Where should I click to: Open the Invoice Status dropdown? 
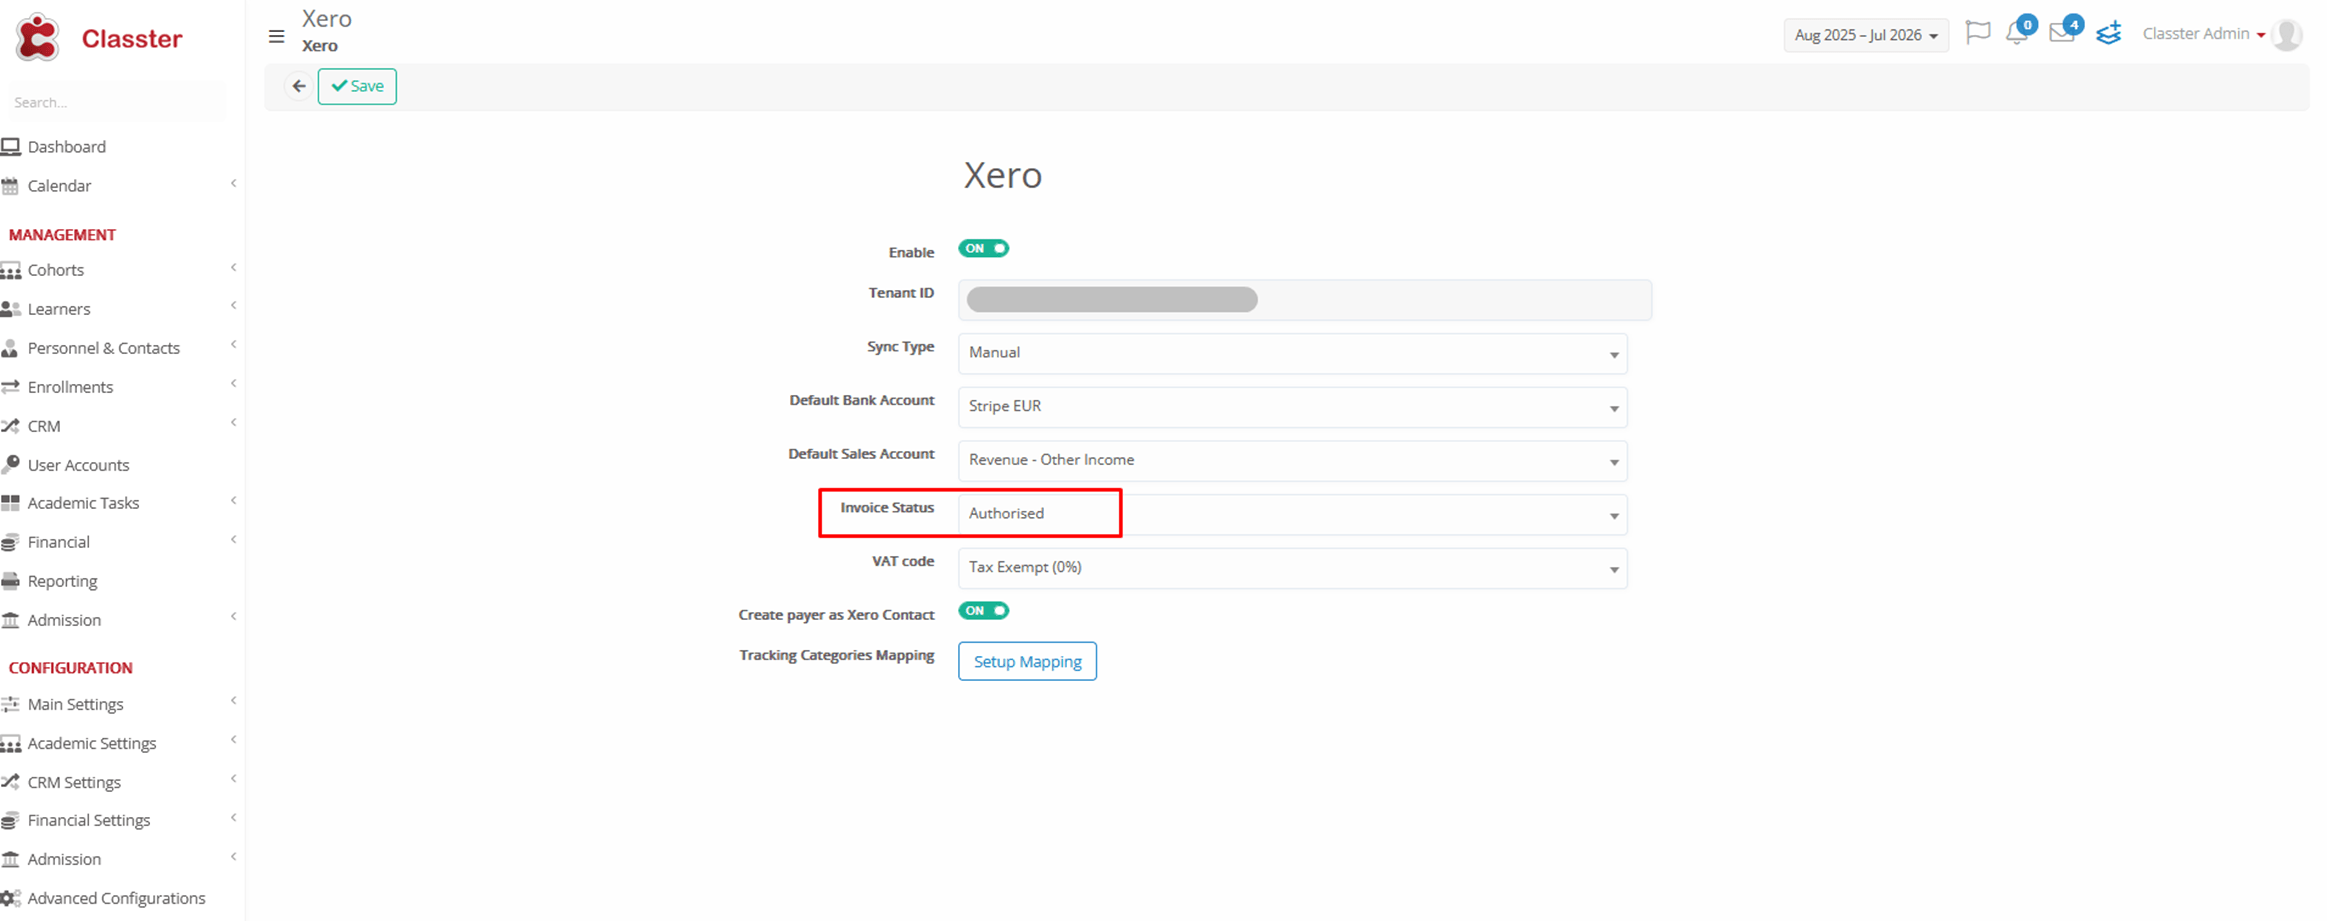(x=1292, y=514)
